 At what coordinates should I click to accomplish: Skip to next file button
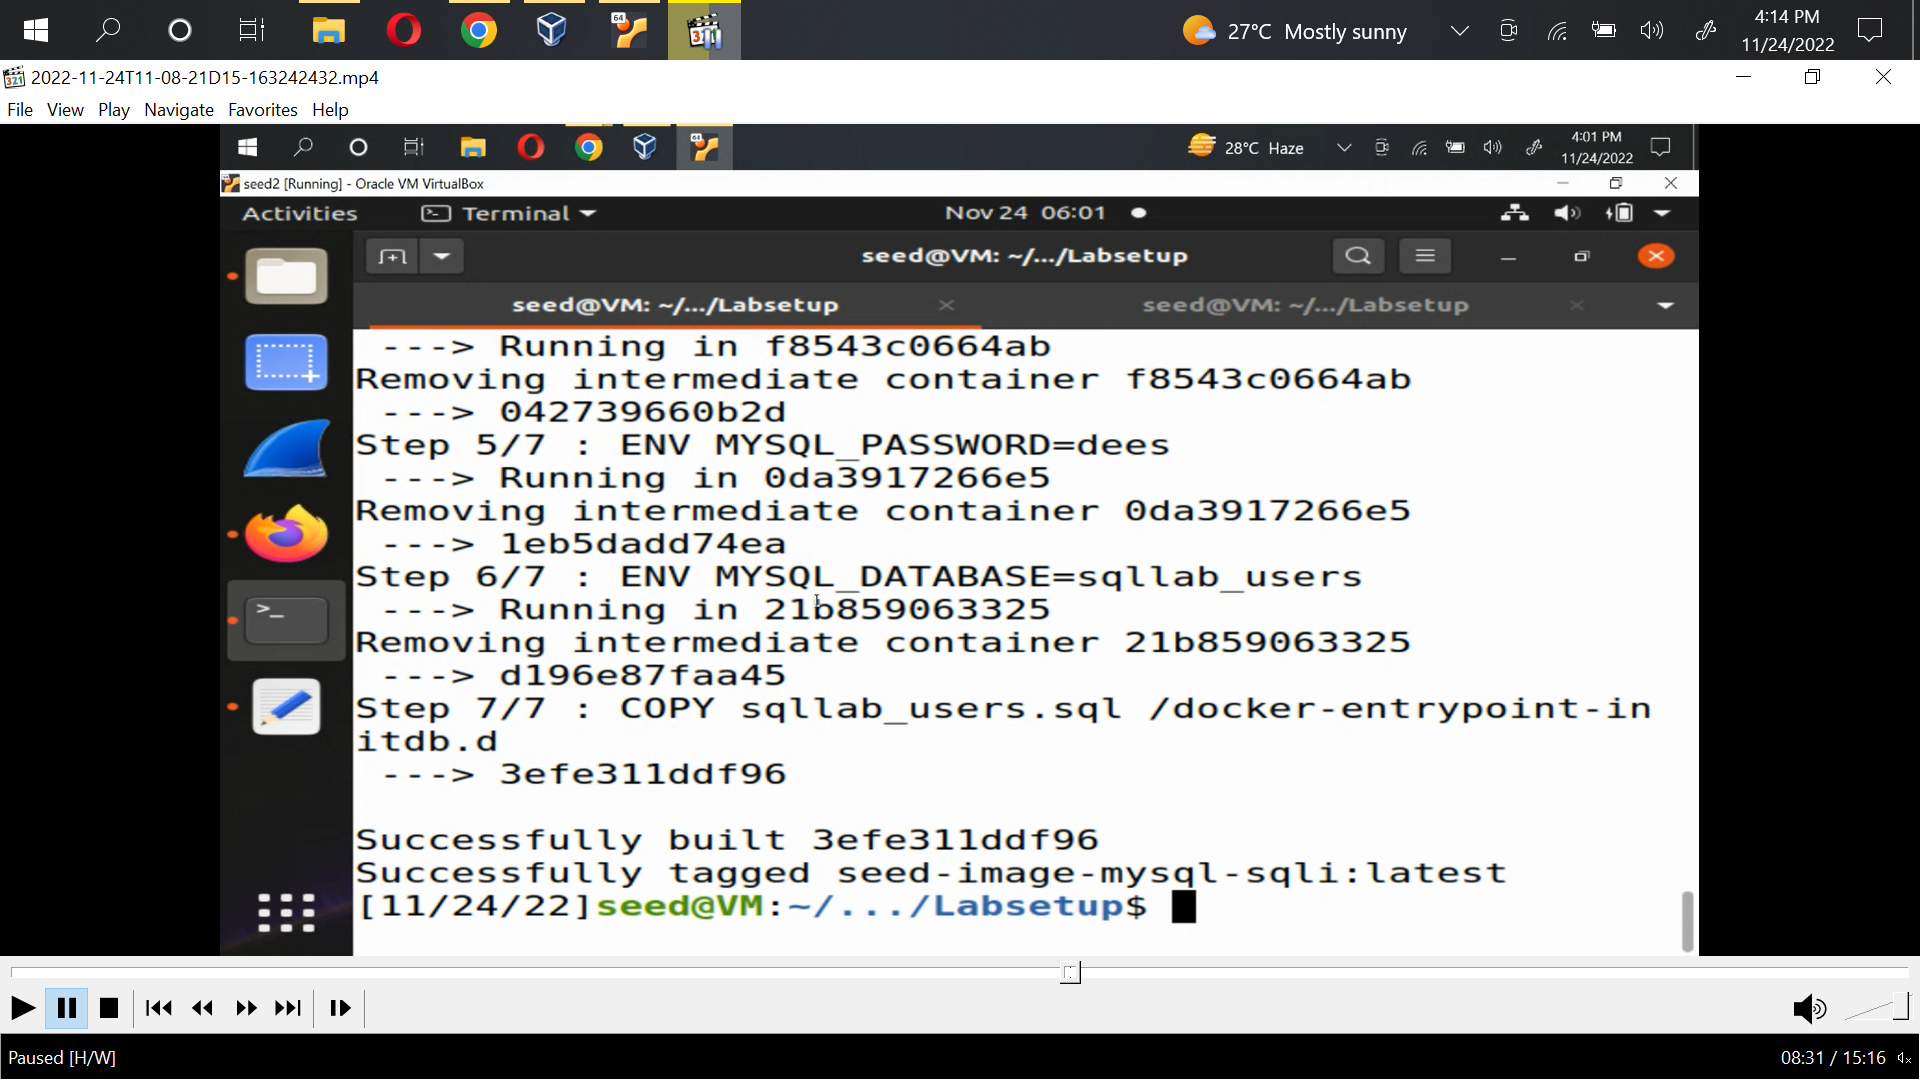(x=288, y=1008)
